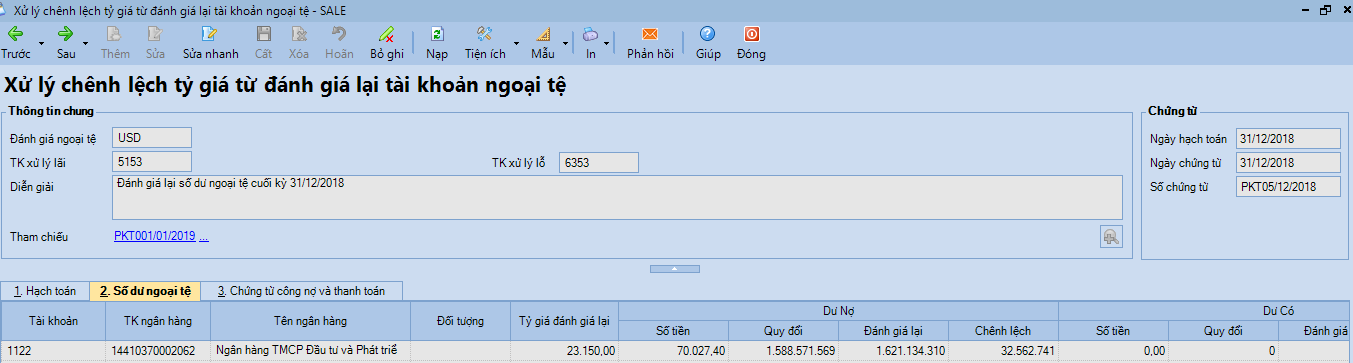This screenshot has height=363, width=1353.
Task: Open reference link PKT001/01/2019
Action: [154, 237]
